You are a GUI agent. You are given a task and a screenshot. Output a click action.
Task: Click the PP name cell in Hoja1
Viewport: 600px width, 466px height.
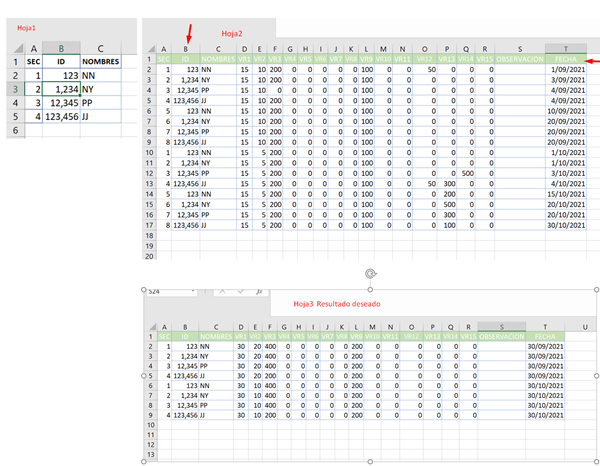pos(101,103)
